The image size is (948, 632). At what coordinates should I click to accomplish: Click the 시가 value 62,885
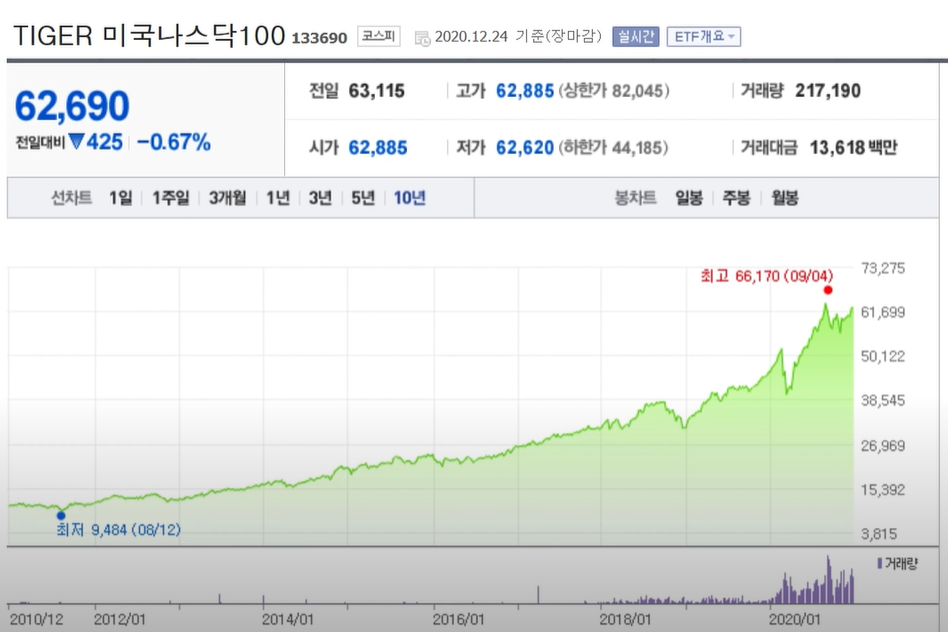click(378, 148)
